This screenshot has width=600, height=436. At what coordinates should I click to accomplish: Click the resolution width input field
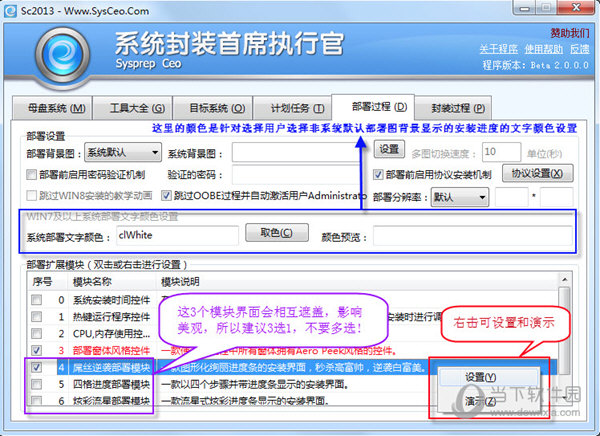(x=511, y=197)
